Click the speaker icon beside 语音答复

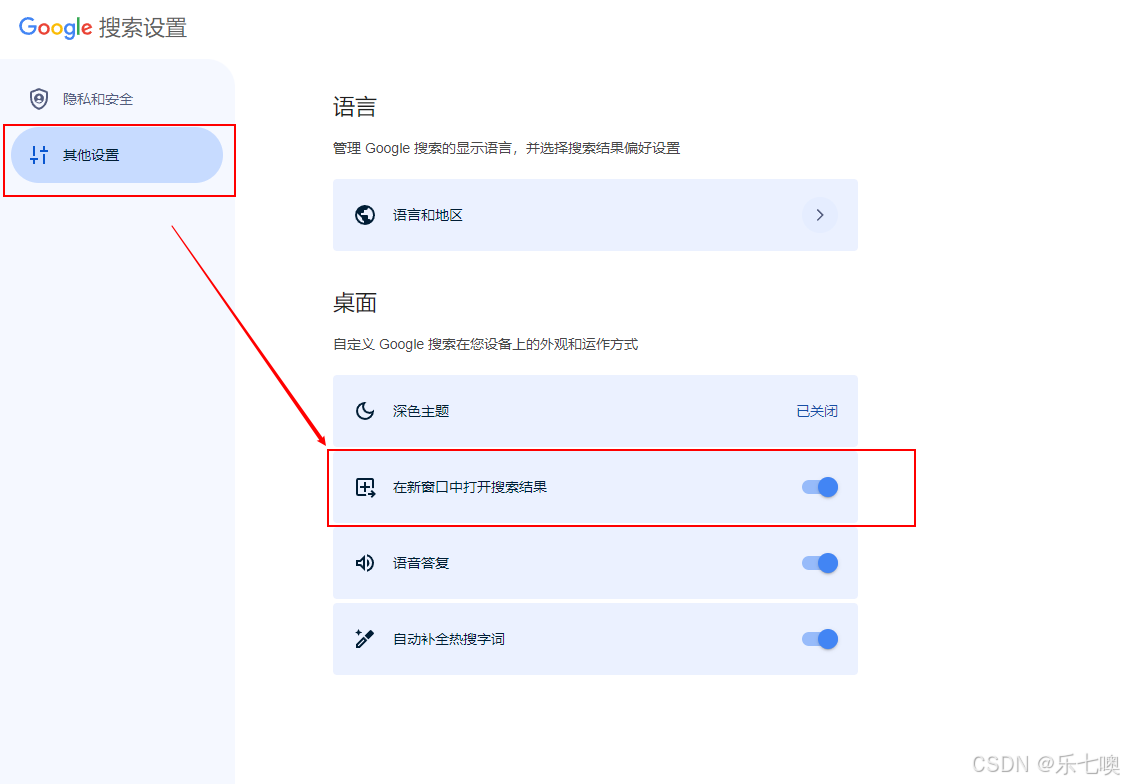coord(365,563)
